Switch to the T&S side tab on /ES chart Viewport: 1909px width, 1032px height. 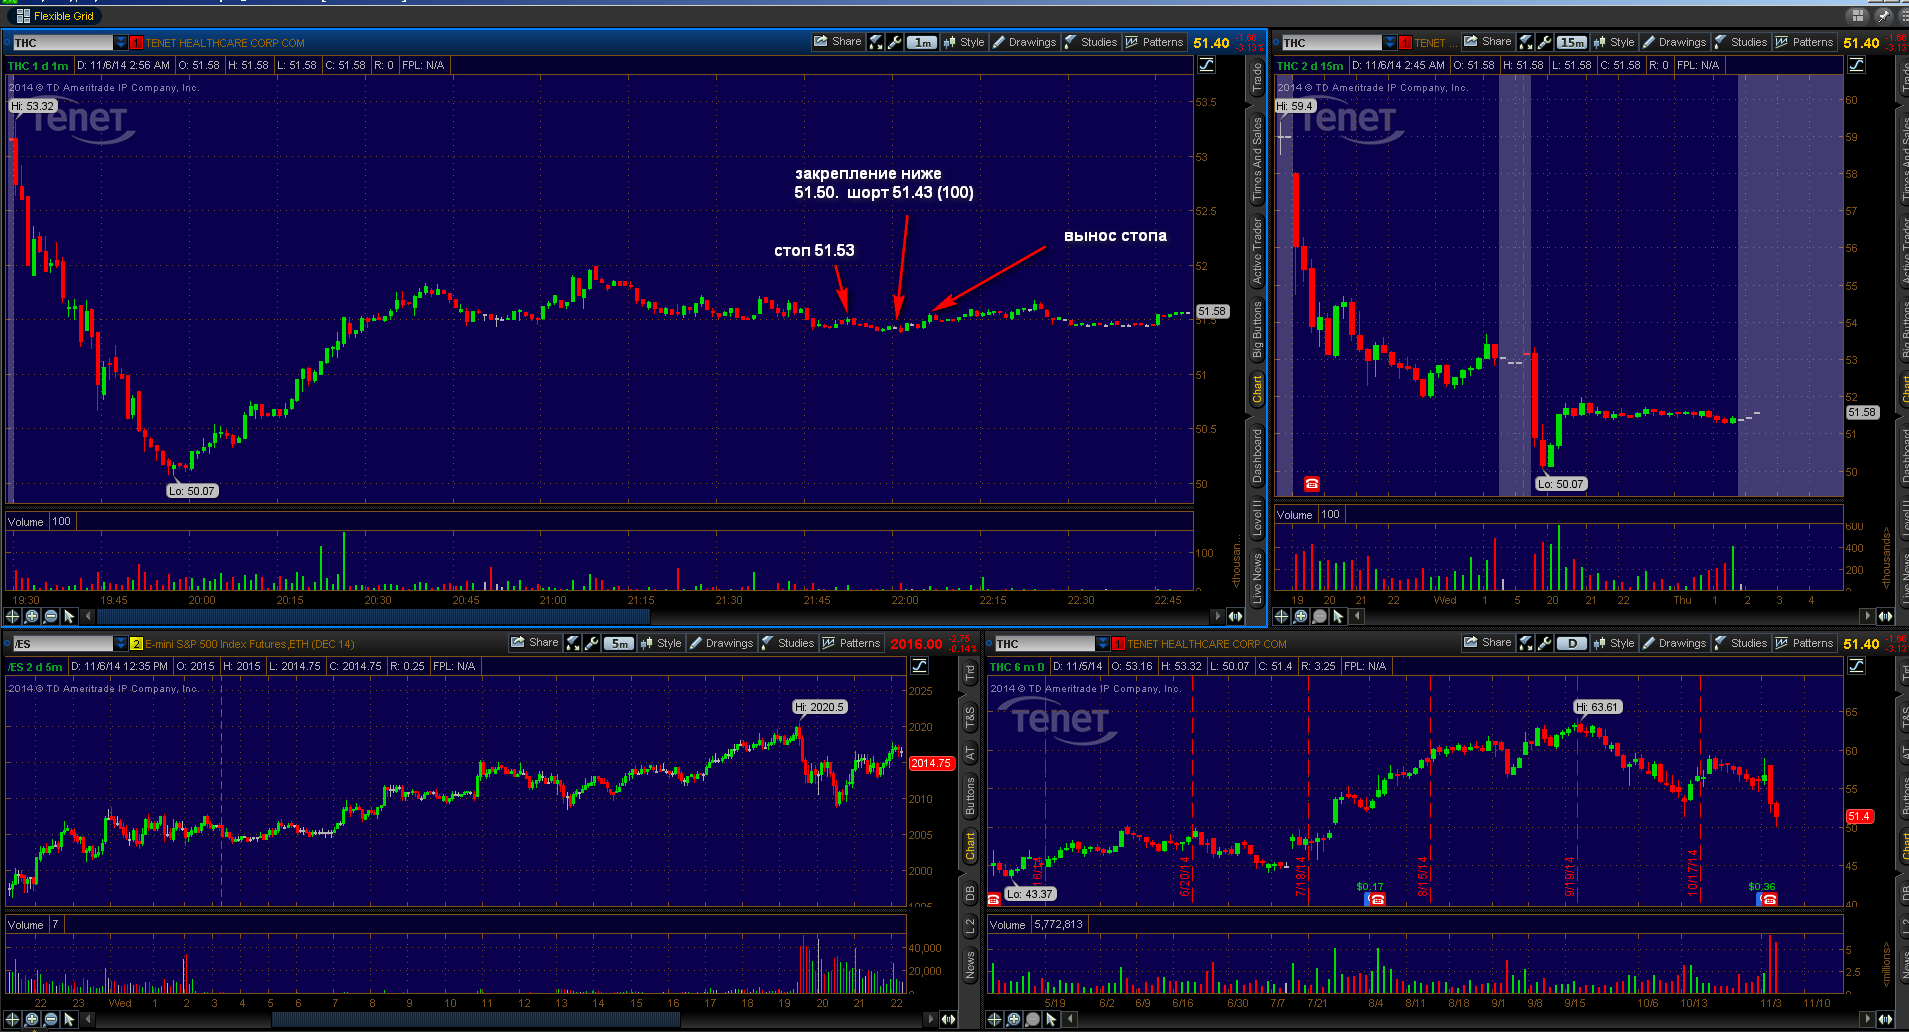click(970, 717)
